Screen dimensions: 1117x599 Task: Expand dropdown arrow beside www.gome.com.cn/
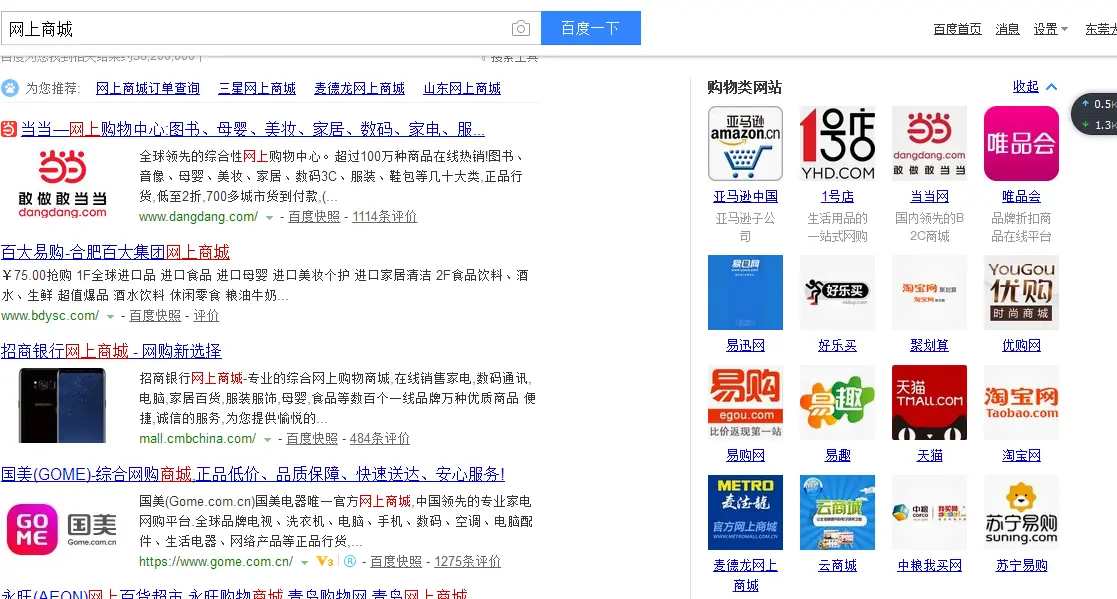pos(304,563)
